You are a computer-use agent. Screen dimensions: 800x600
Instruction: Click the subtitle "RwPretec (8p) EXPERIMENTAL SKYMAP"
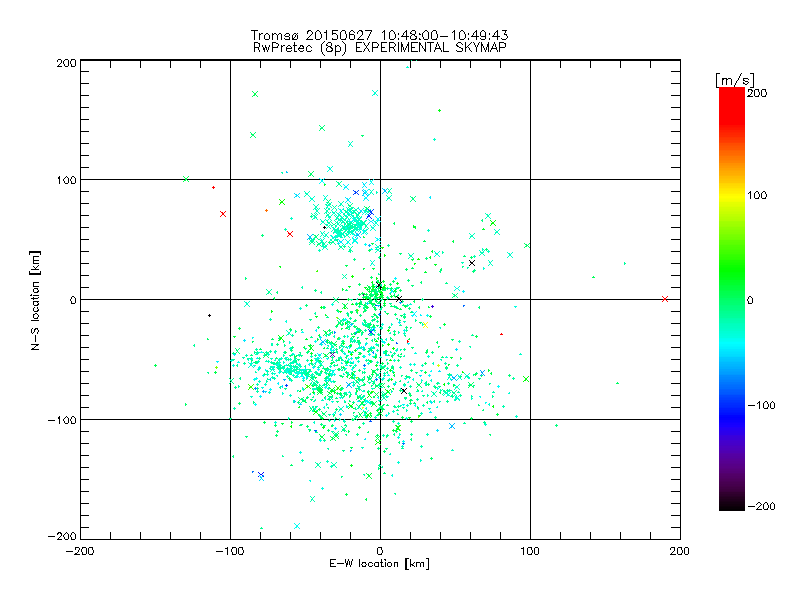coord(380,48)
